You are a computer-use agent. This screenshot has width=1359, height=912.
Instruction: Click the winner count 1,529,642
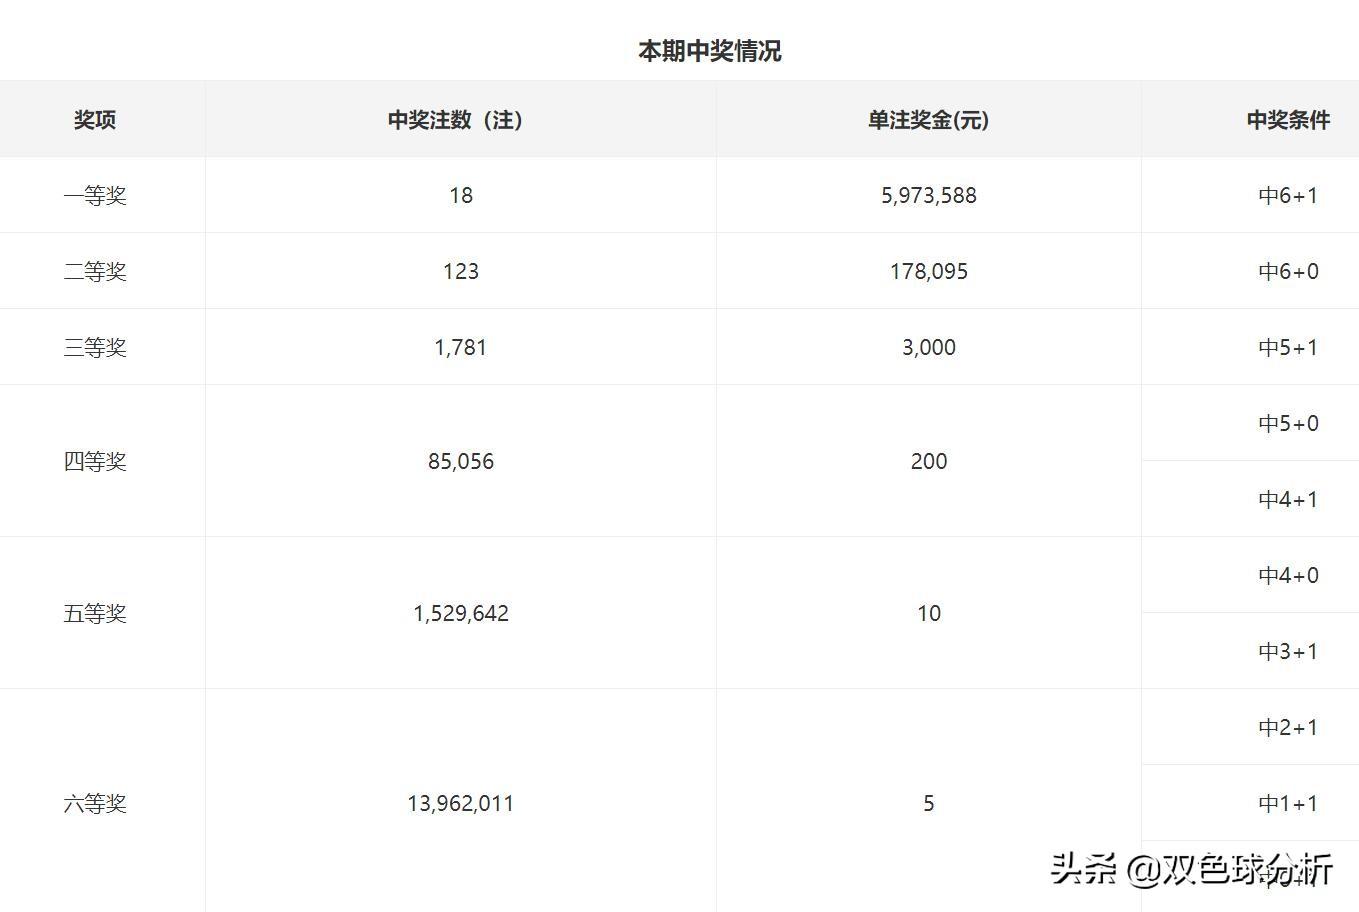coord(460,613)
